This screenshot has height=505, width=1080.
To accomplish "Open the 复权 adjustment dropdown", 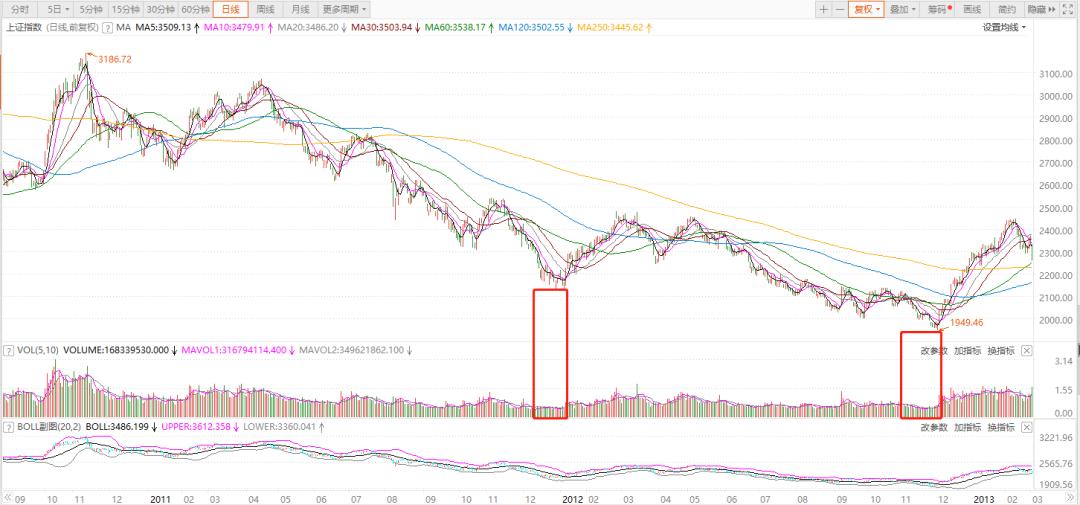I will pos(866,10).
